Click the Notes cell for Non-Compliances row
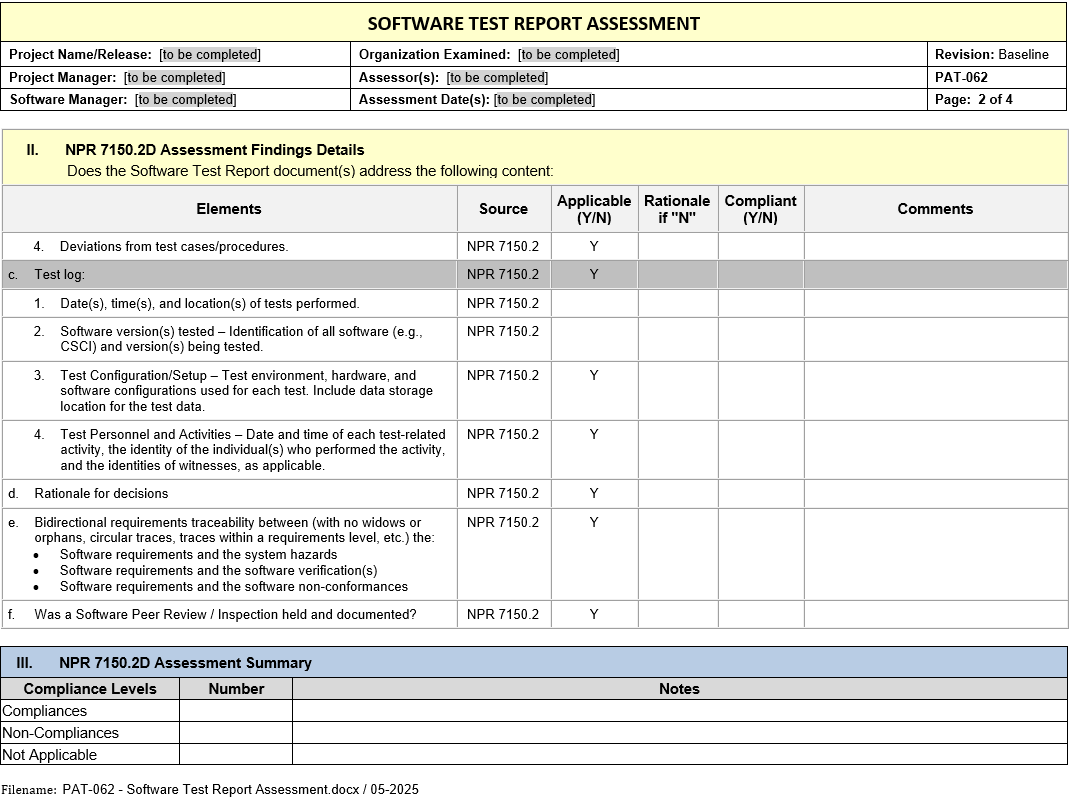Viewport: 1071px width, 800px height. click(679, 733)
